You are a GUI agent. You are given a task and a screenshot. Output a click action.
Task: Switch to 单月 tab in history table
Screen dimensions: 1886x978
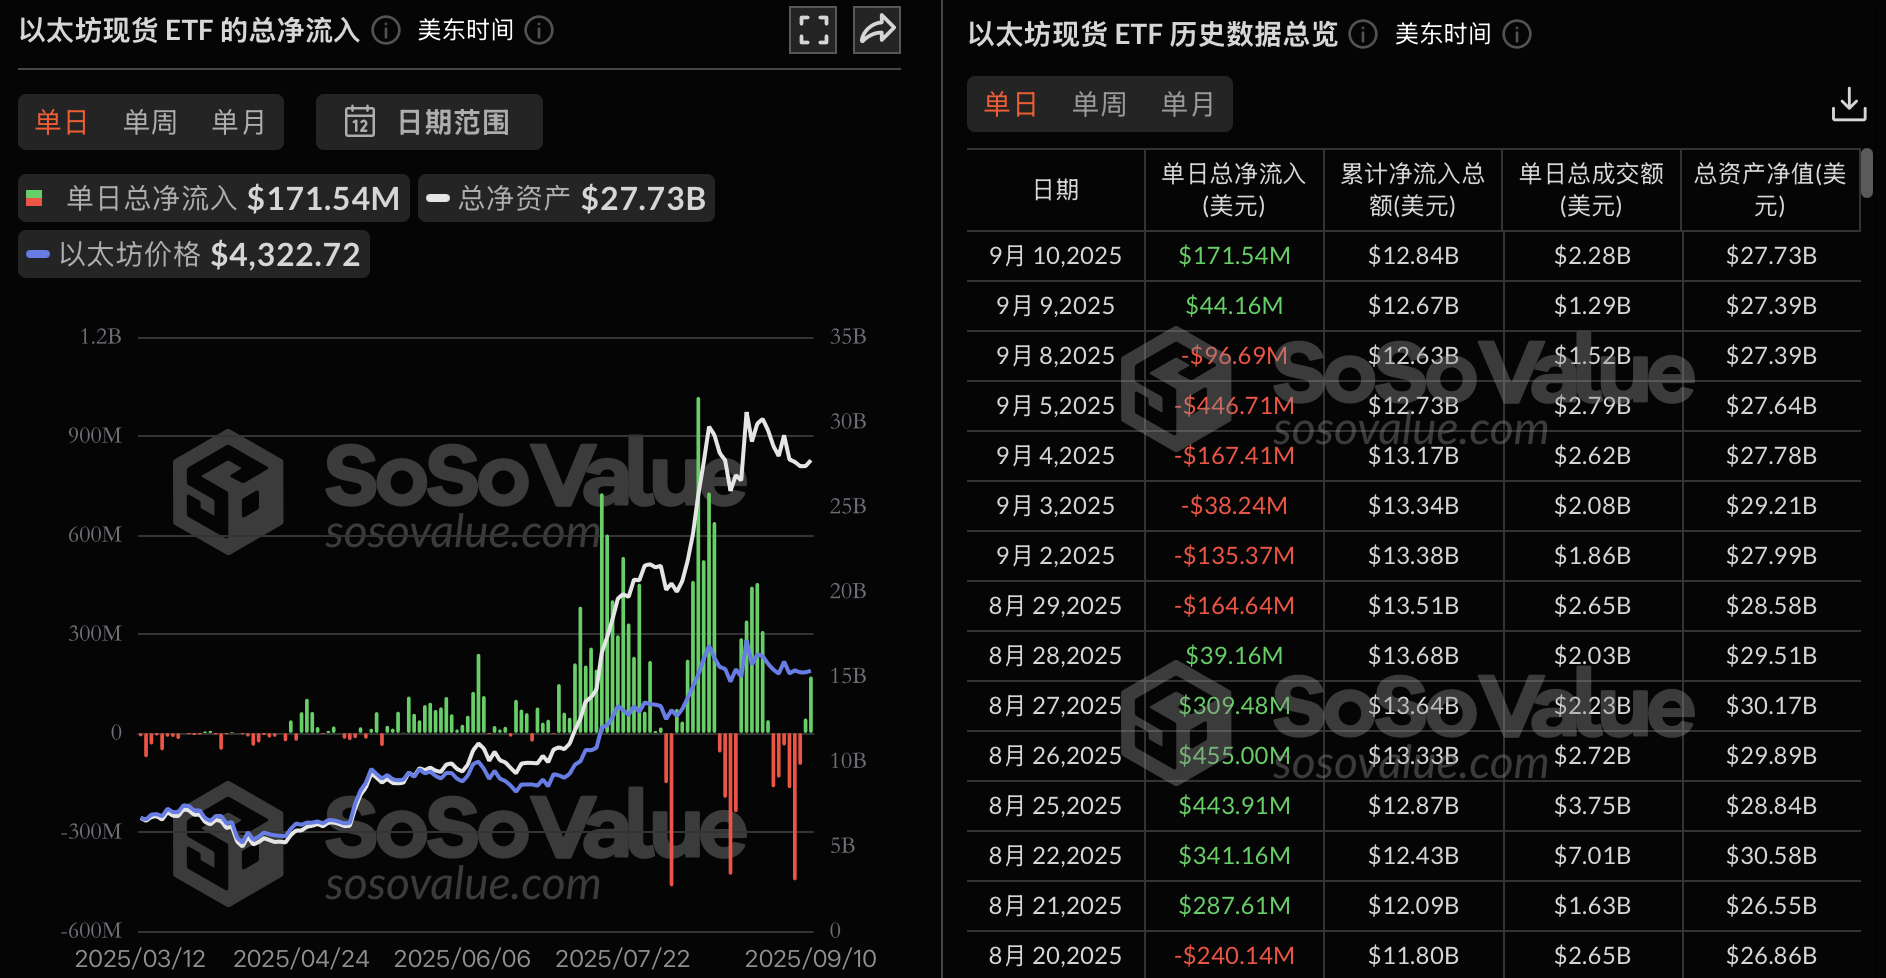[1188, 104]
